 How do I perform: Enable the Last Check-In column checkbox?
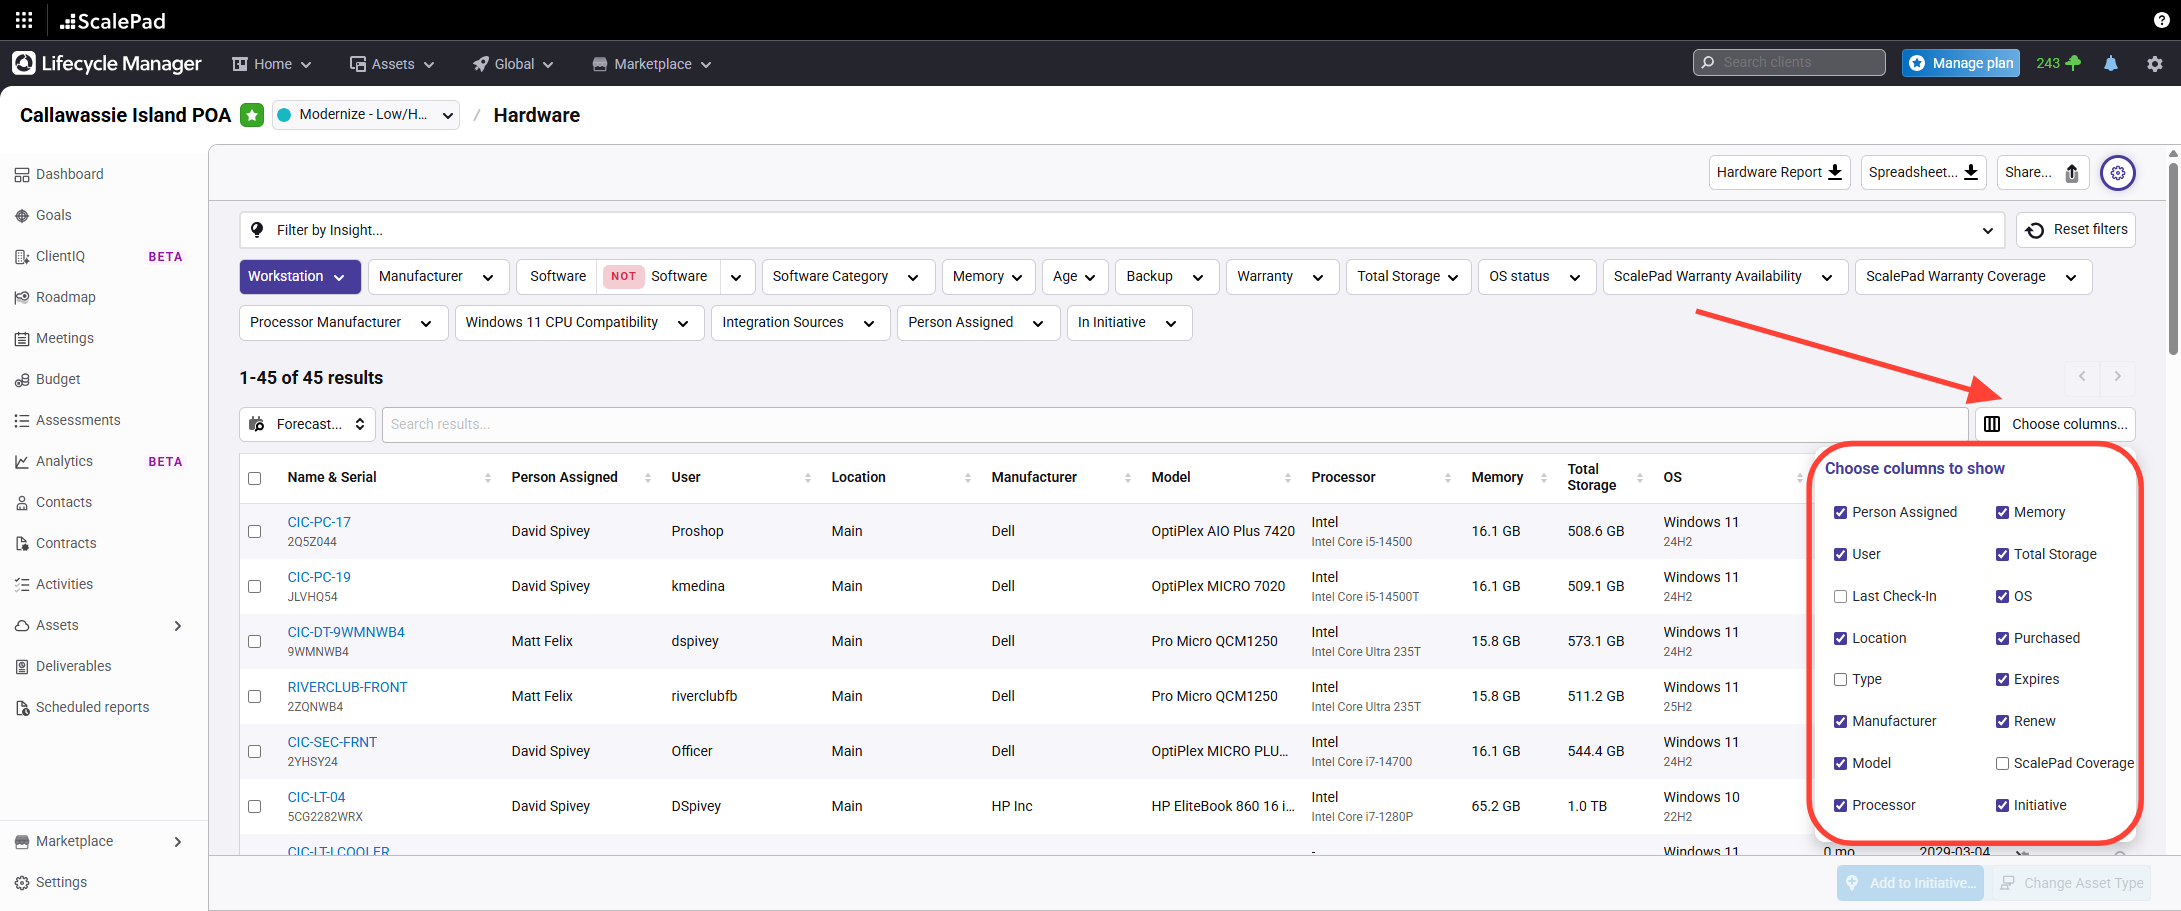tap(1840, 597)
